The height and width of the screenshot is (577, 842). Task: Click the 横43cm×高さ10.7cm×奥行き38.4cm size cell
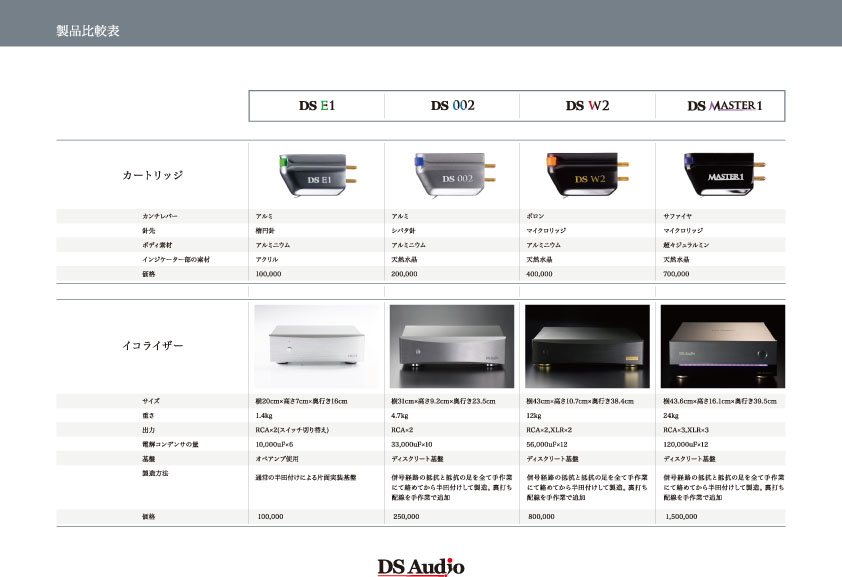pyautogui.click(x=580, y=401)
